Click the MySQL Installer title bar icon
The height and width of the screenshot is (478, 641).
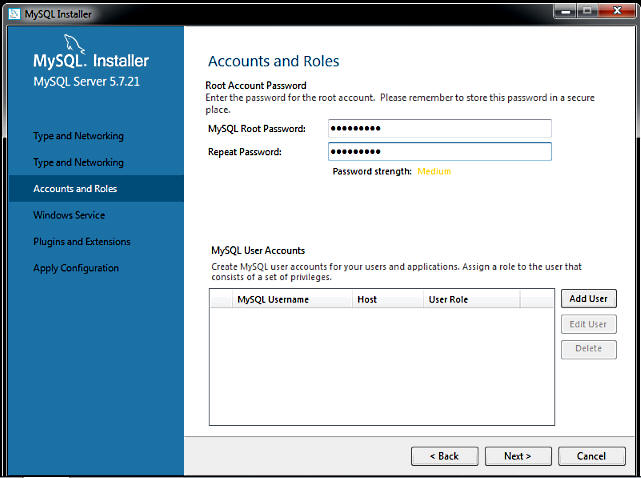pyautogui.click(x=14, y=14)
